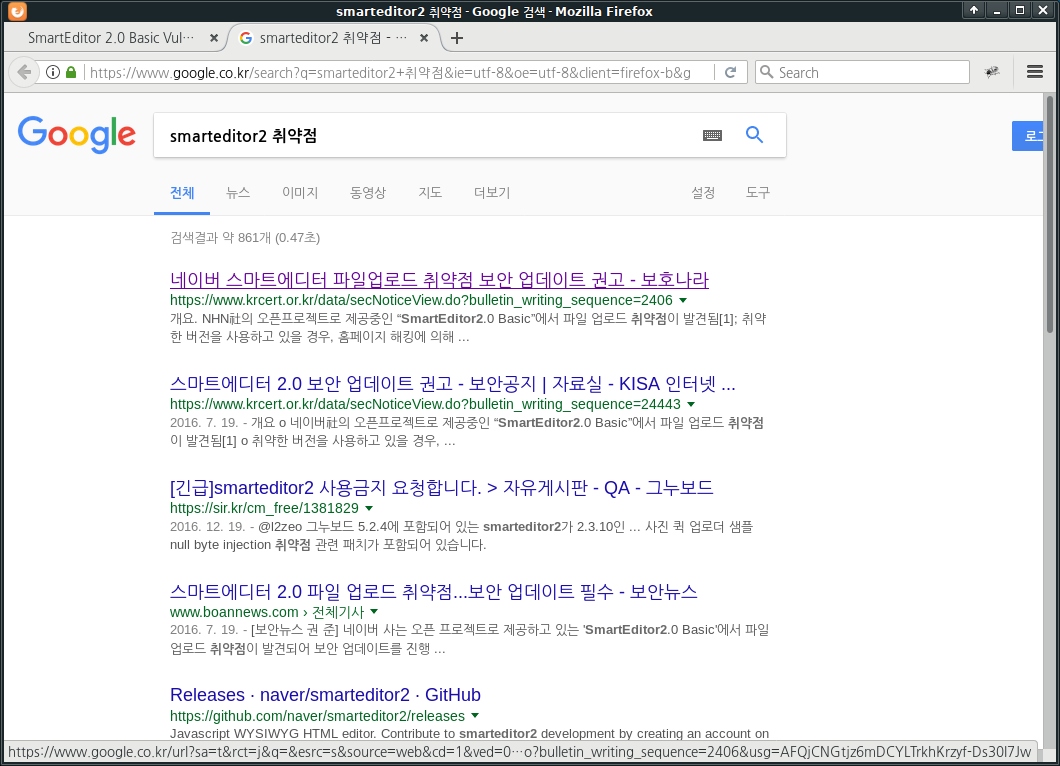Open Google's on-screen keyboard icon
The height and width of the screenshot is (766, 1060).
click(712, 135)
